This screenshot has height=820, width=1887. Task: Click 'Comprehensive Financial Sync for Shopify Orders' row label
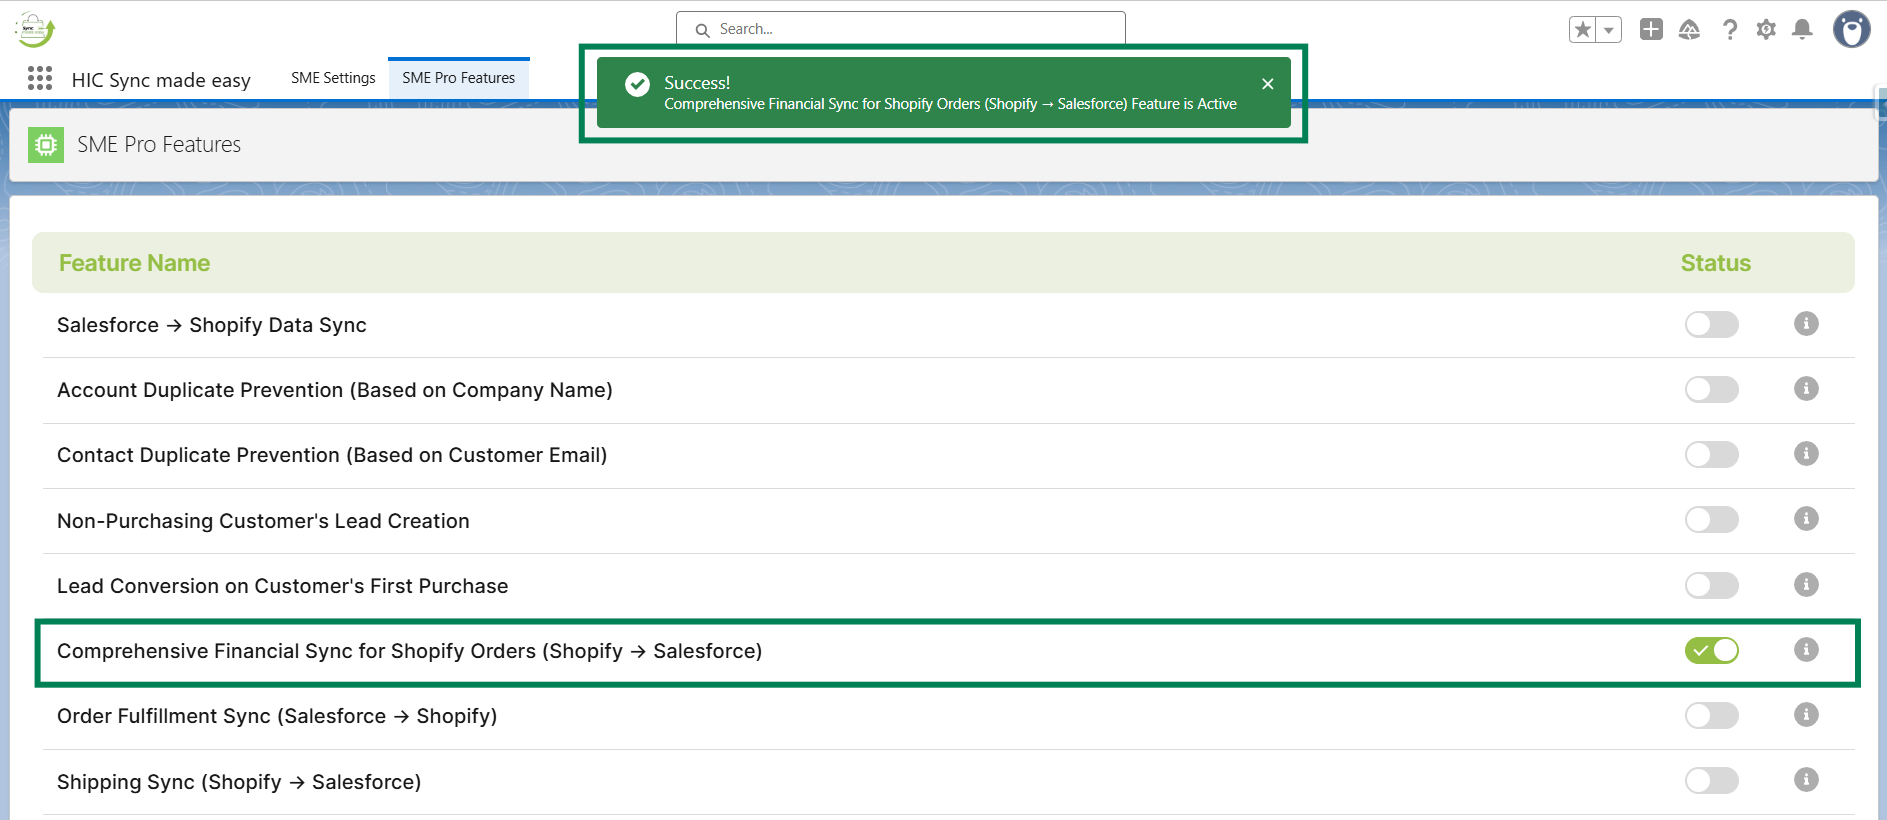click(410, 651)
